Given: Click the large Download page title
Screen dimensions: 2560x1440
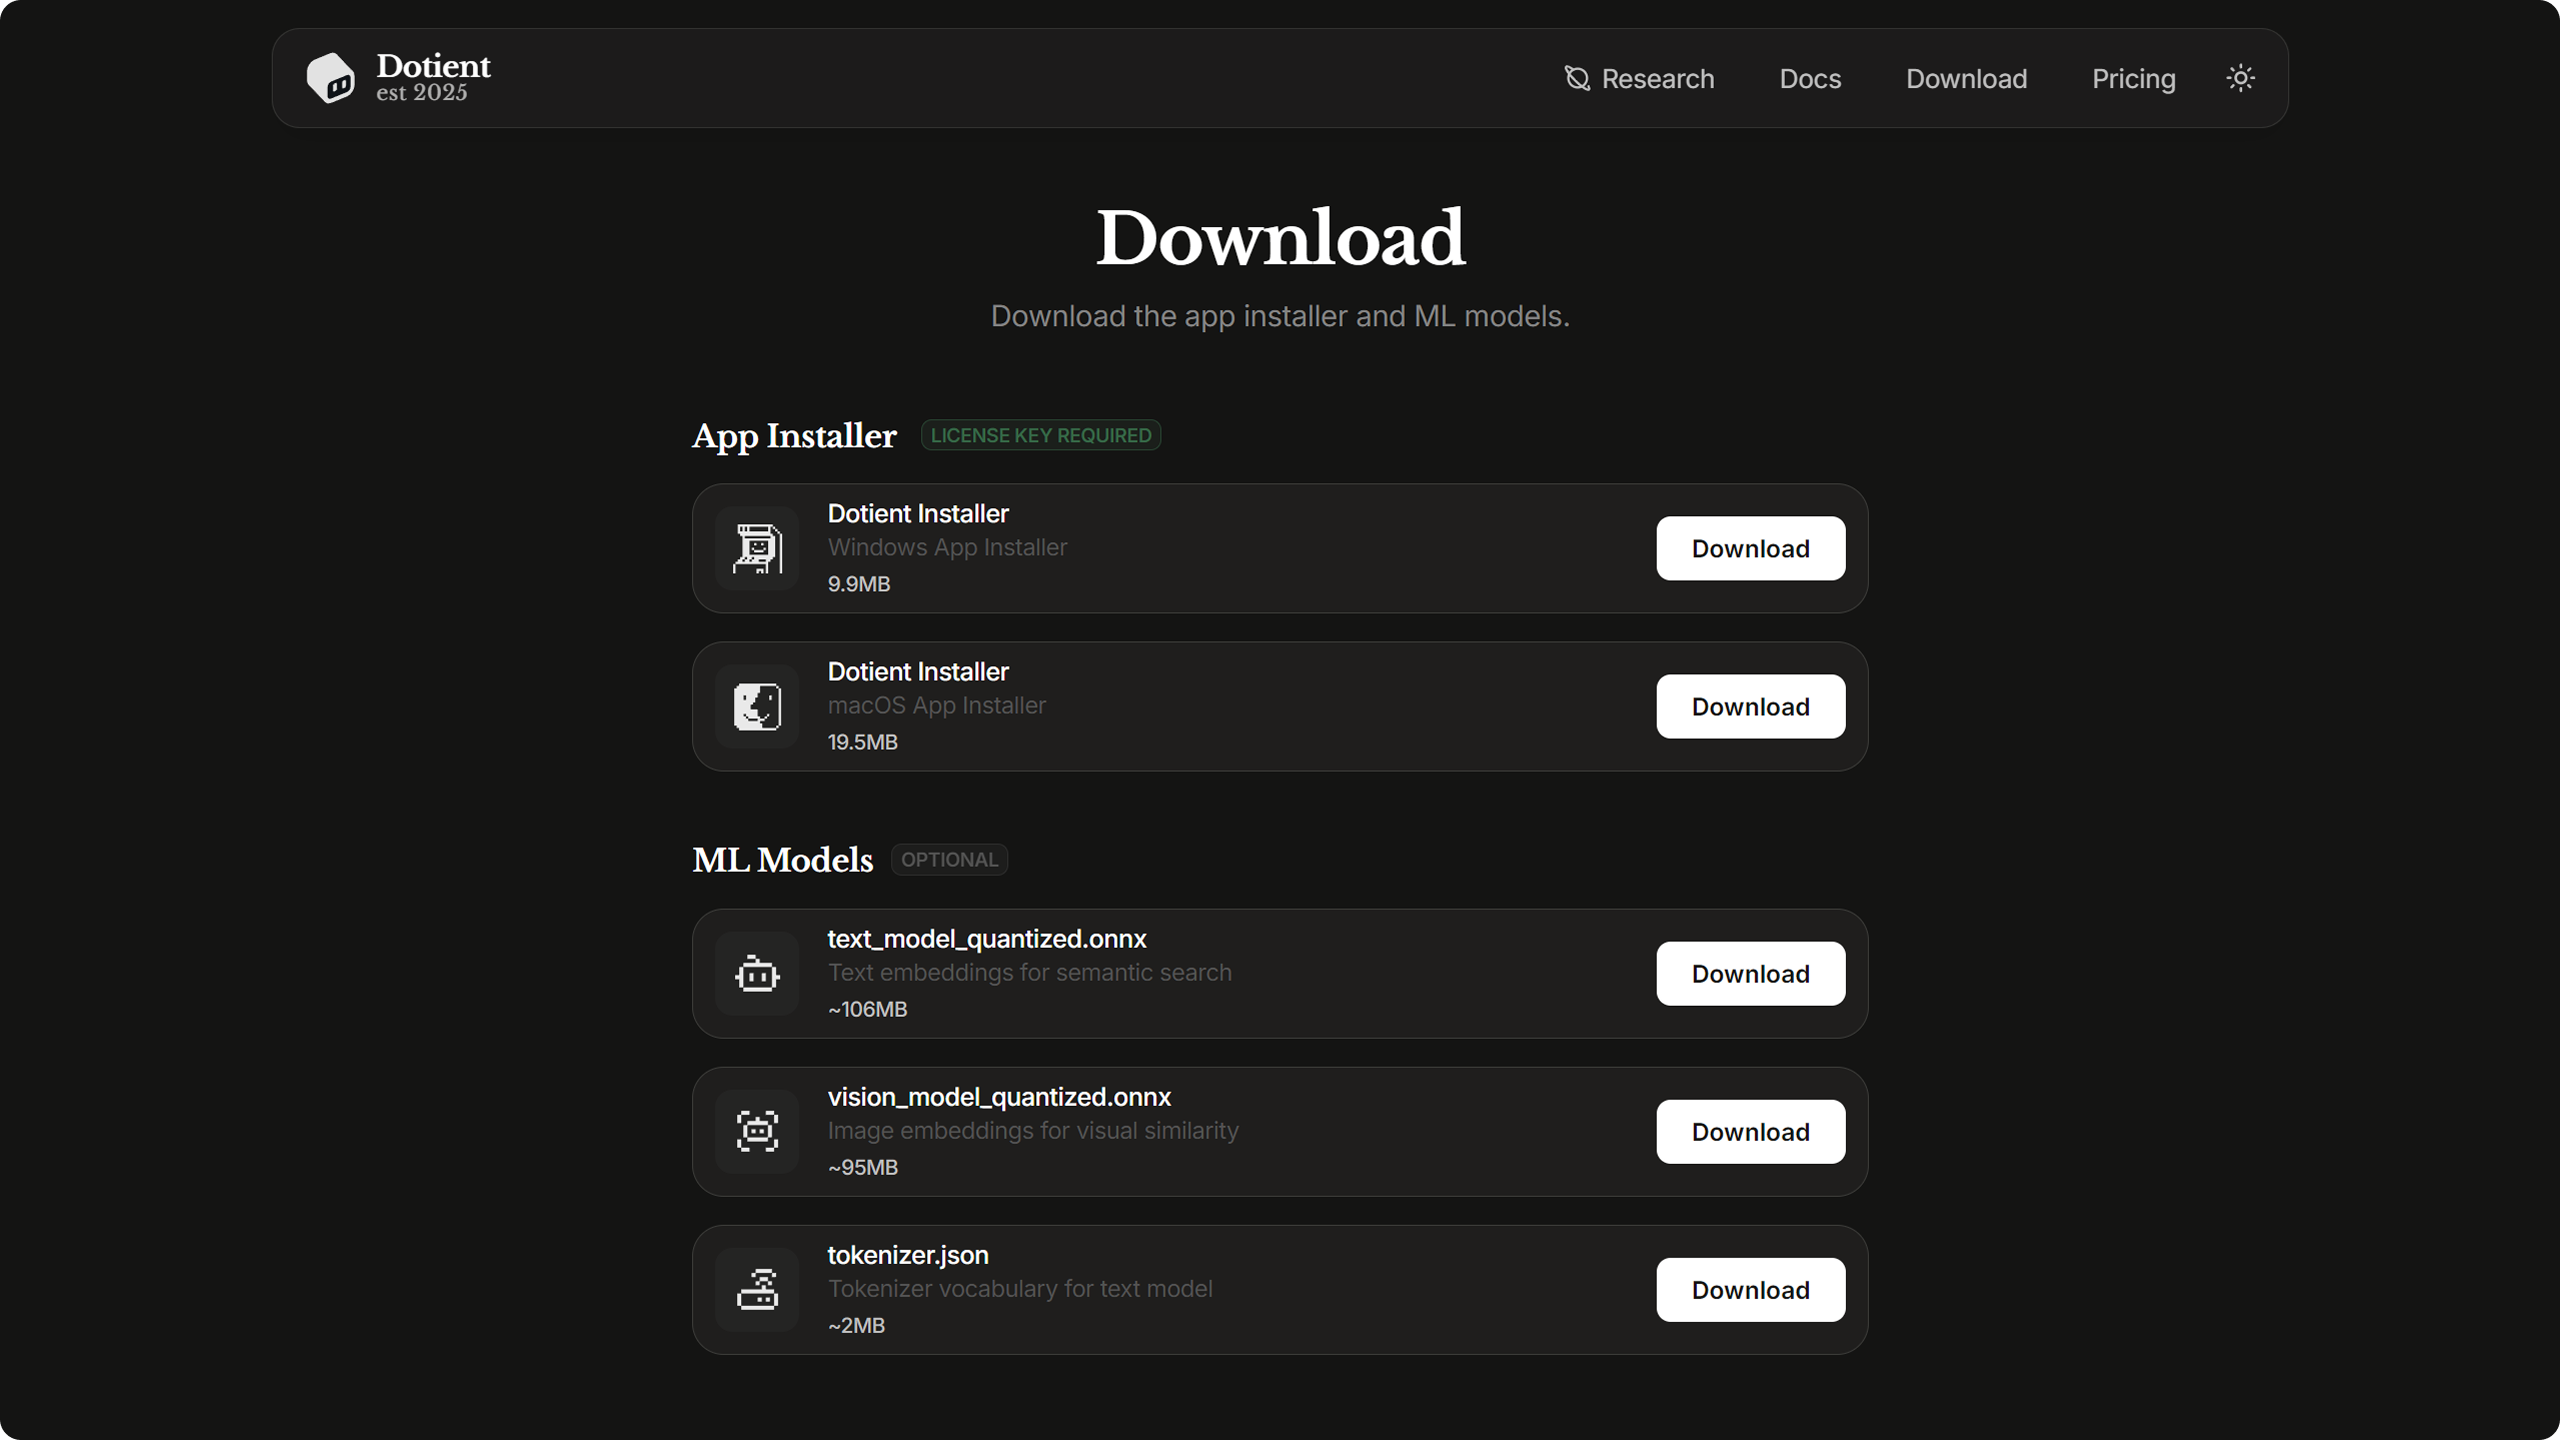Looking at the screenshot, I should [x=1280, y=238].
